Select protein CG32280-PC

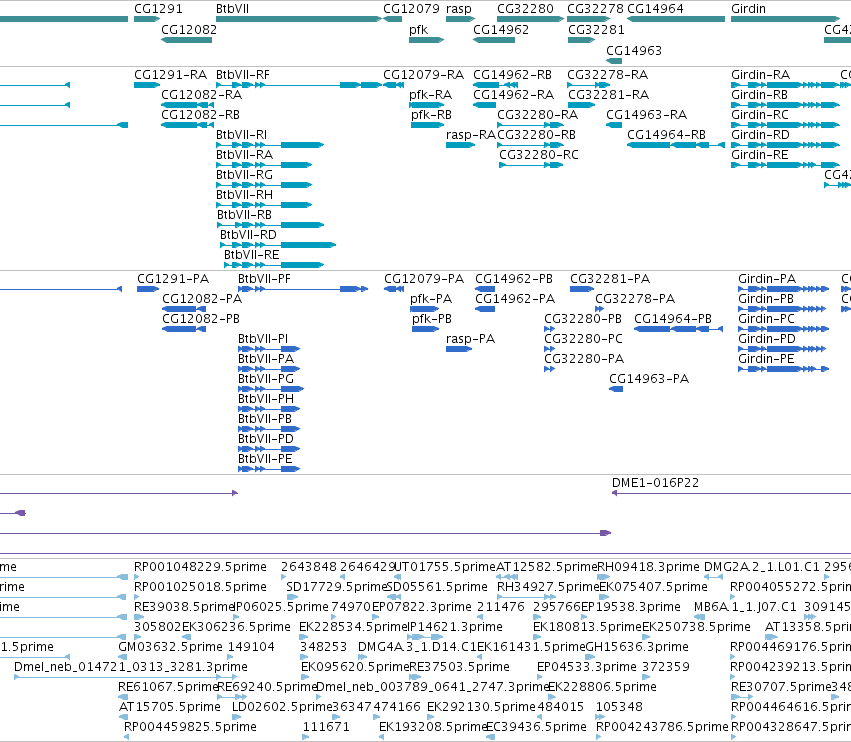(583, 339)
